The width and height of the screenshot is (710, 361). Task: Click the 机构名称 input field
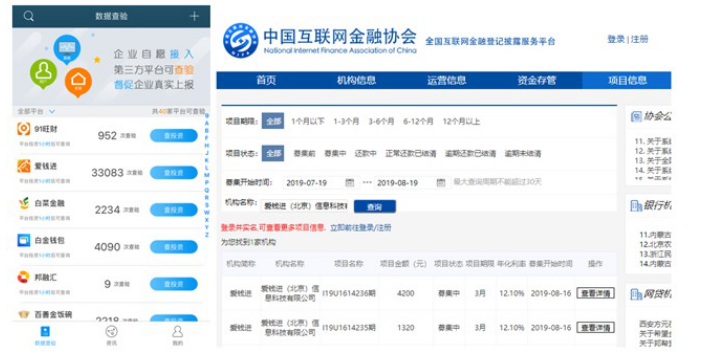point(304,206)
